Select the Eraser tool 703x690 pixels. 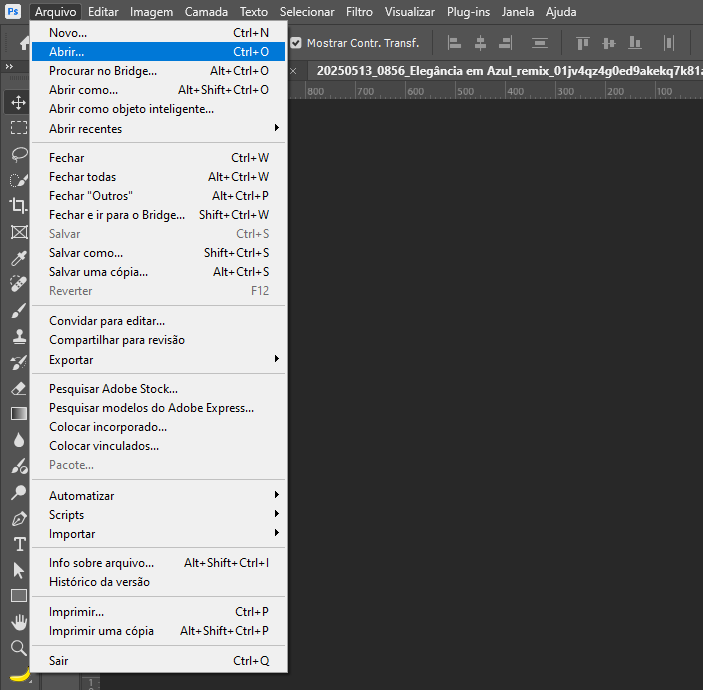click(18, 388)
